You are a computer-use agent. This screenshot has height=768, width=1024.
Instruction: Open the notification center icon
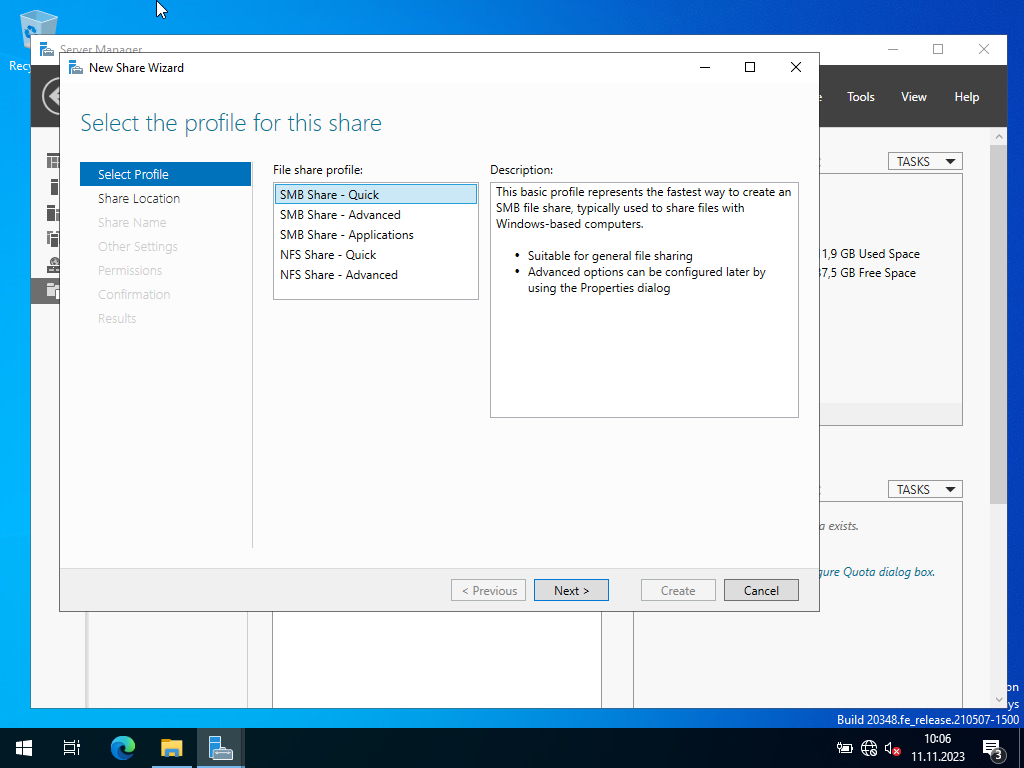(993, 748)
